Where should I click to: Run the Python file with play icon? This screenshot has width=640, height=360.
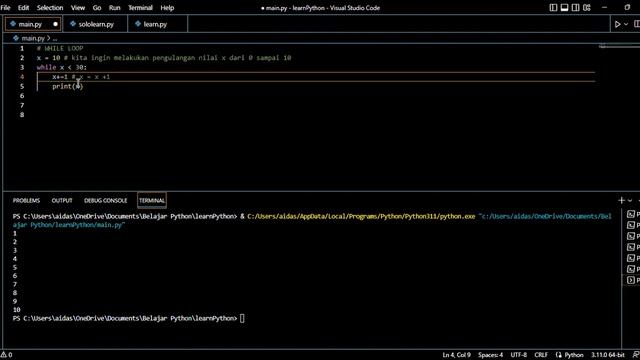(618, 24)
